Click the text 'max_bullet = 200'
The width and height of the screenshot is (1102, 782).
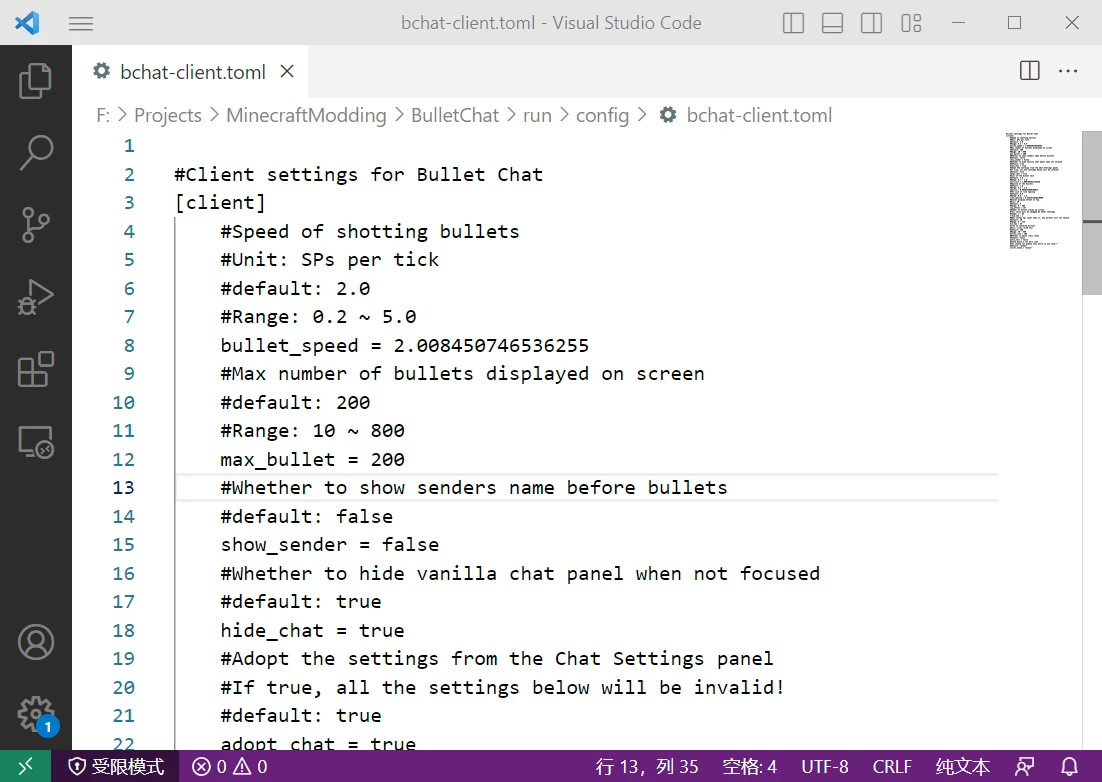312,460
